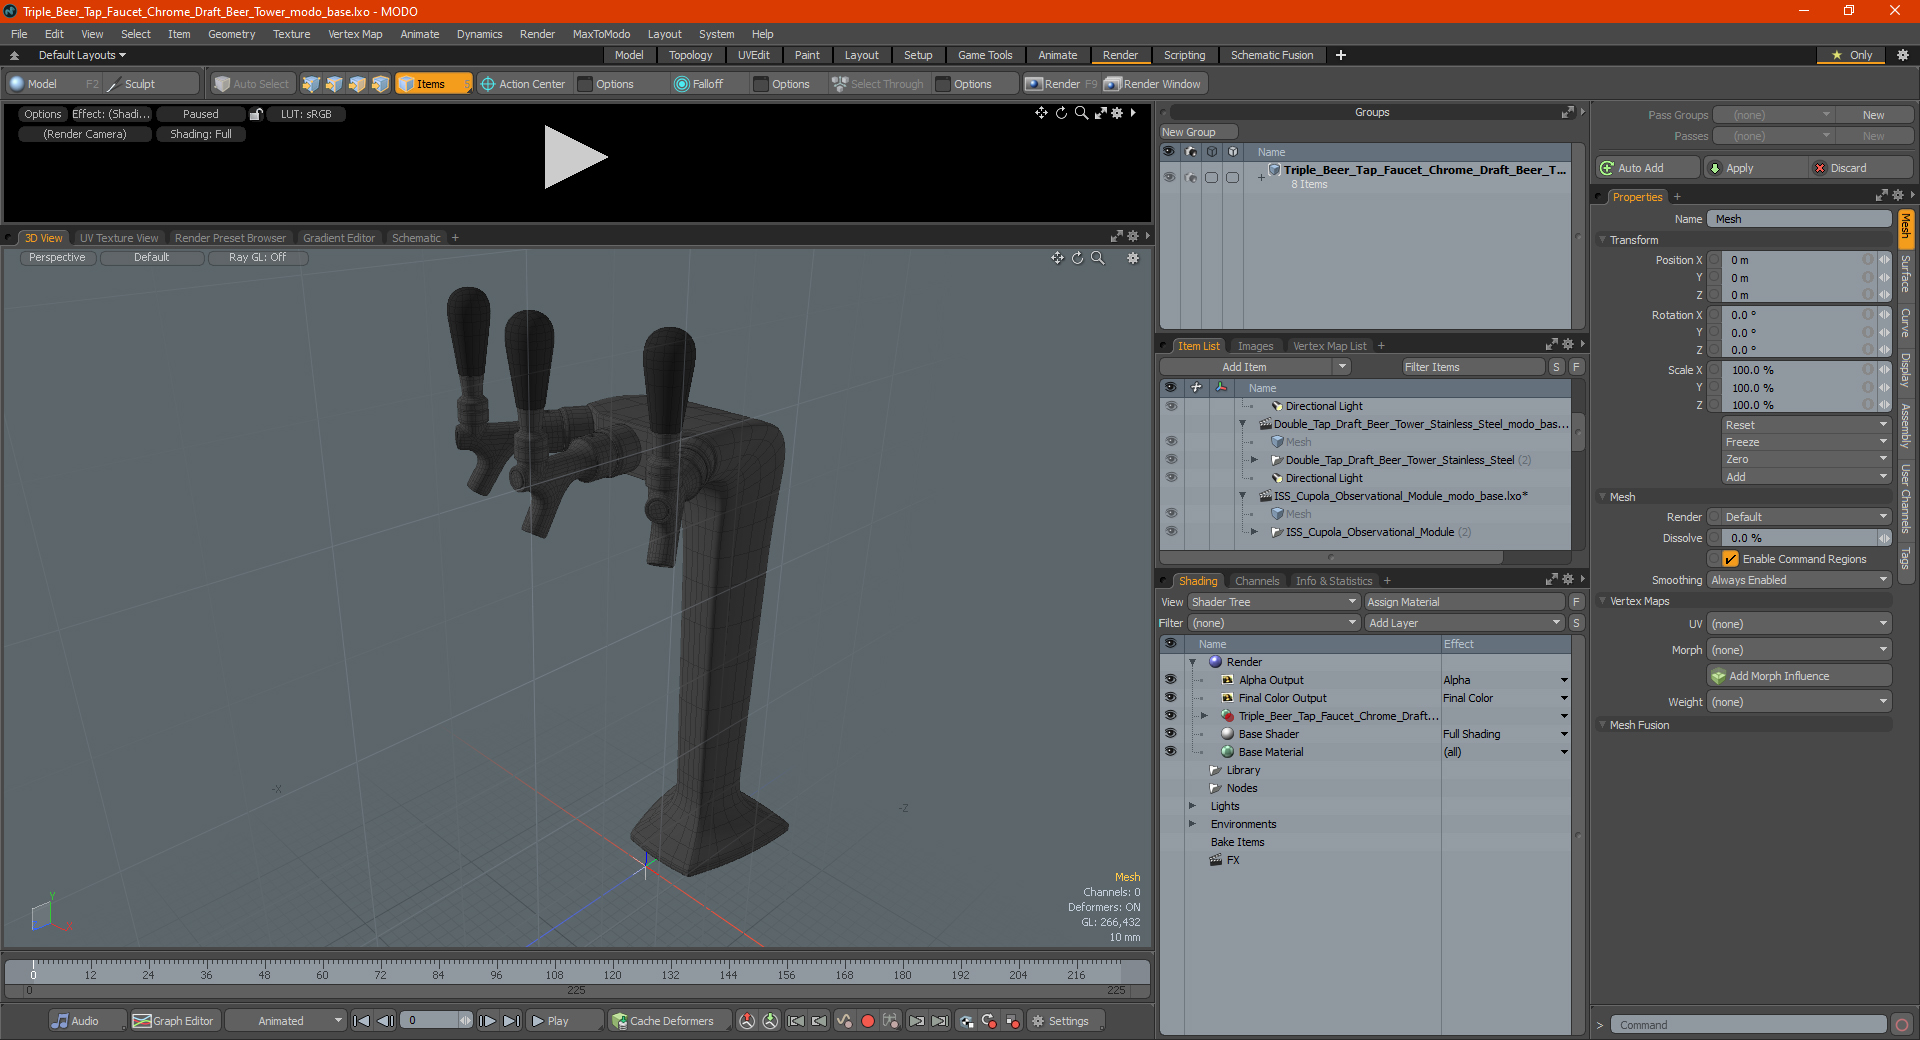The height and width of the screenshot is (1040, 1920).
Task: Toggle visibility of Base Shader
Action: 1170,734
